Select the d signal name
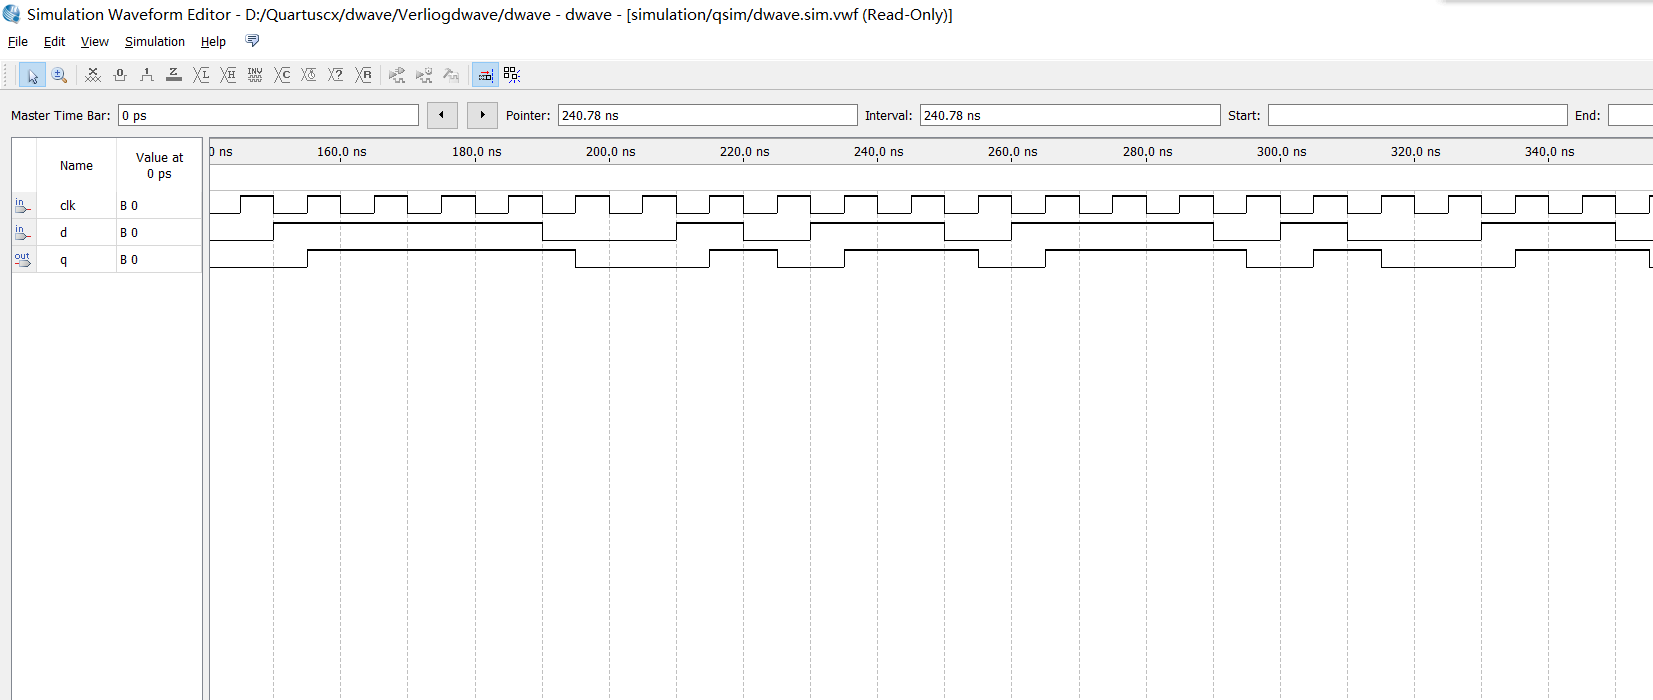This screenshot has height=700, width=1653. coord(64,232)
